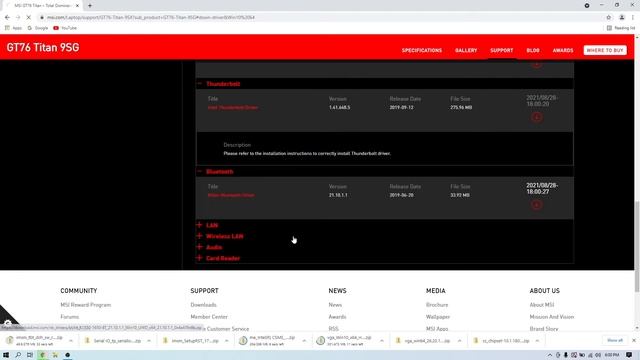Screen dimensions: 640x360
Task: Open the Wallpaper footer link
Action: point(438,317)
